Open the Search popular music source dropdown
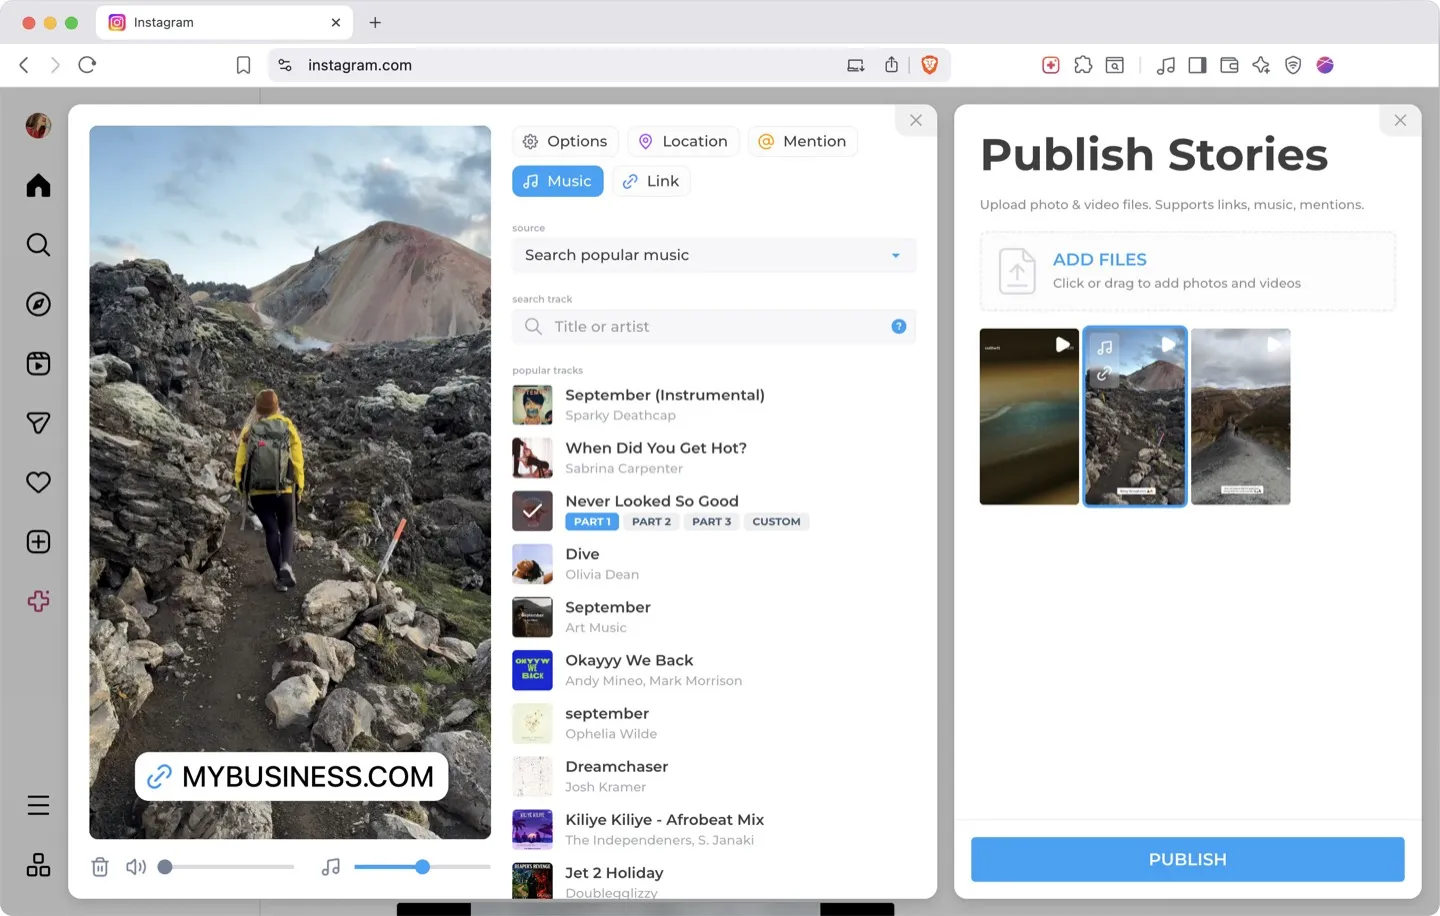The width and height of the screenshot is (1440, 916). (713, 255)
